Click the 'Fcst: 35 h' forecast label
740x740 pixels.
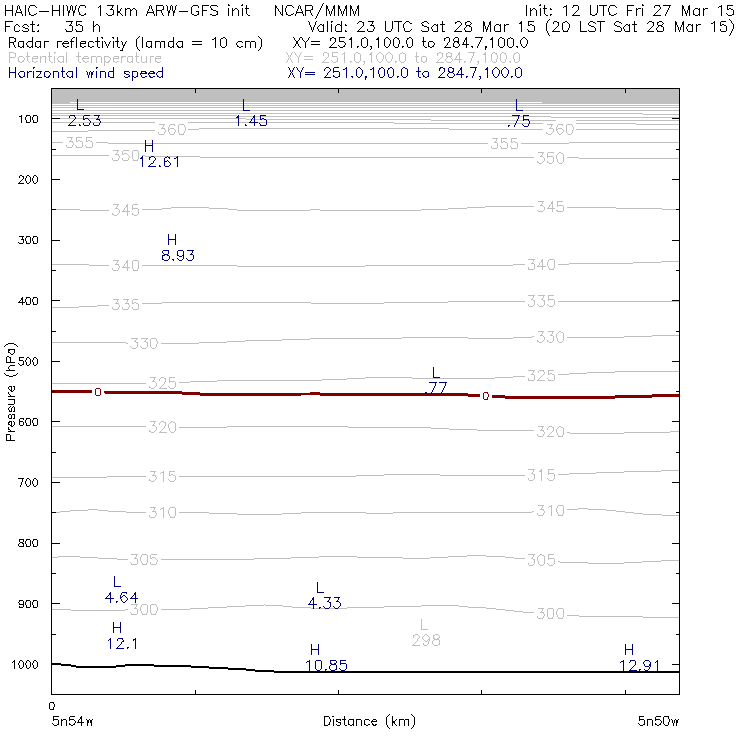pyautogui.click(x=52, y=27)
